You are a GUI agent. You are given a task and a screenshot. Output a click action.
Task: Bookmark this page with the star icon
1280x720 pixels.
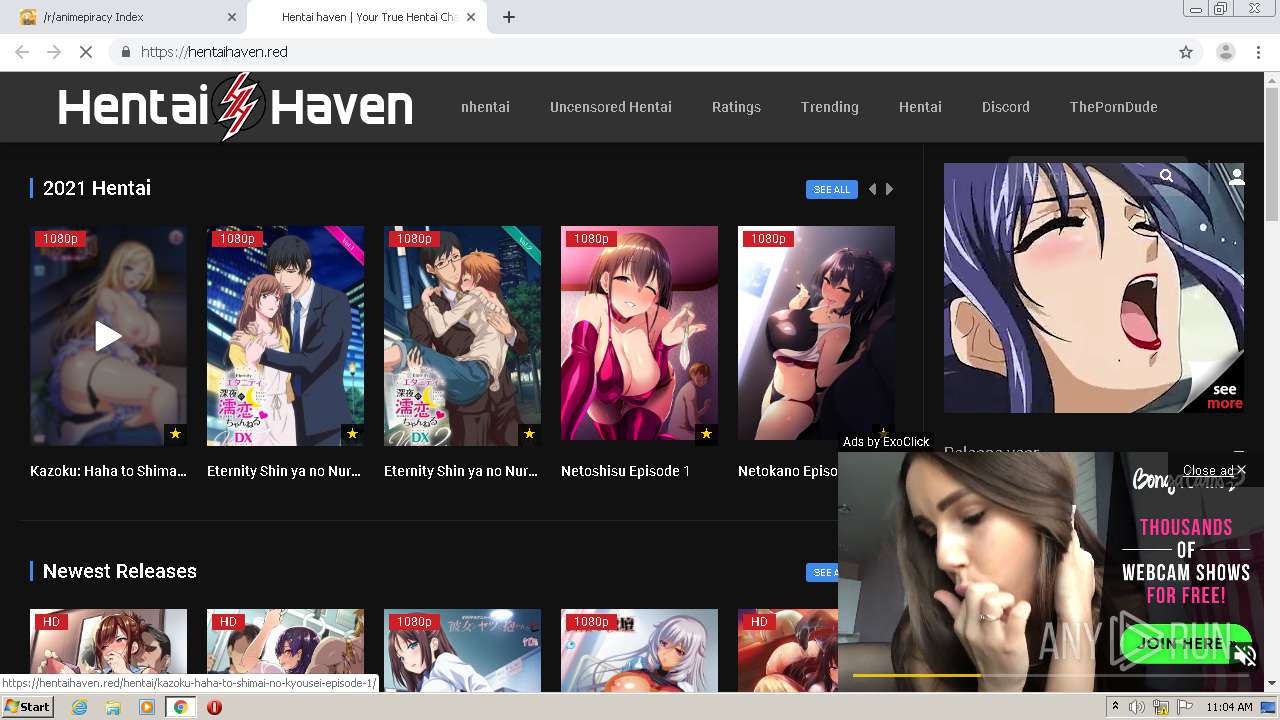click(1186, 52)
